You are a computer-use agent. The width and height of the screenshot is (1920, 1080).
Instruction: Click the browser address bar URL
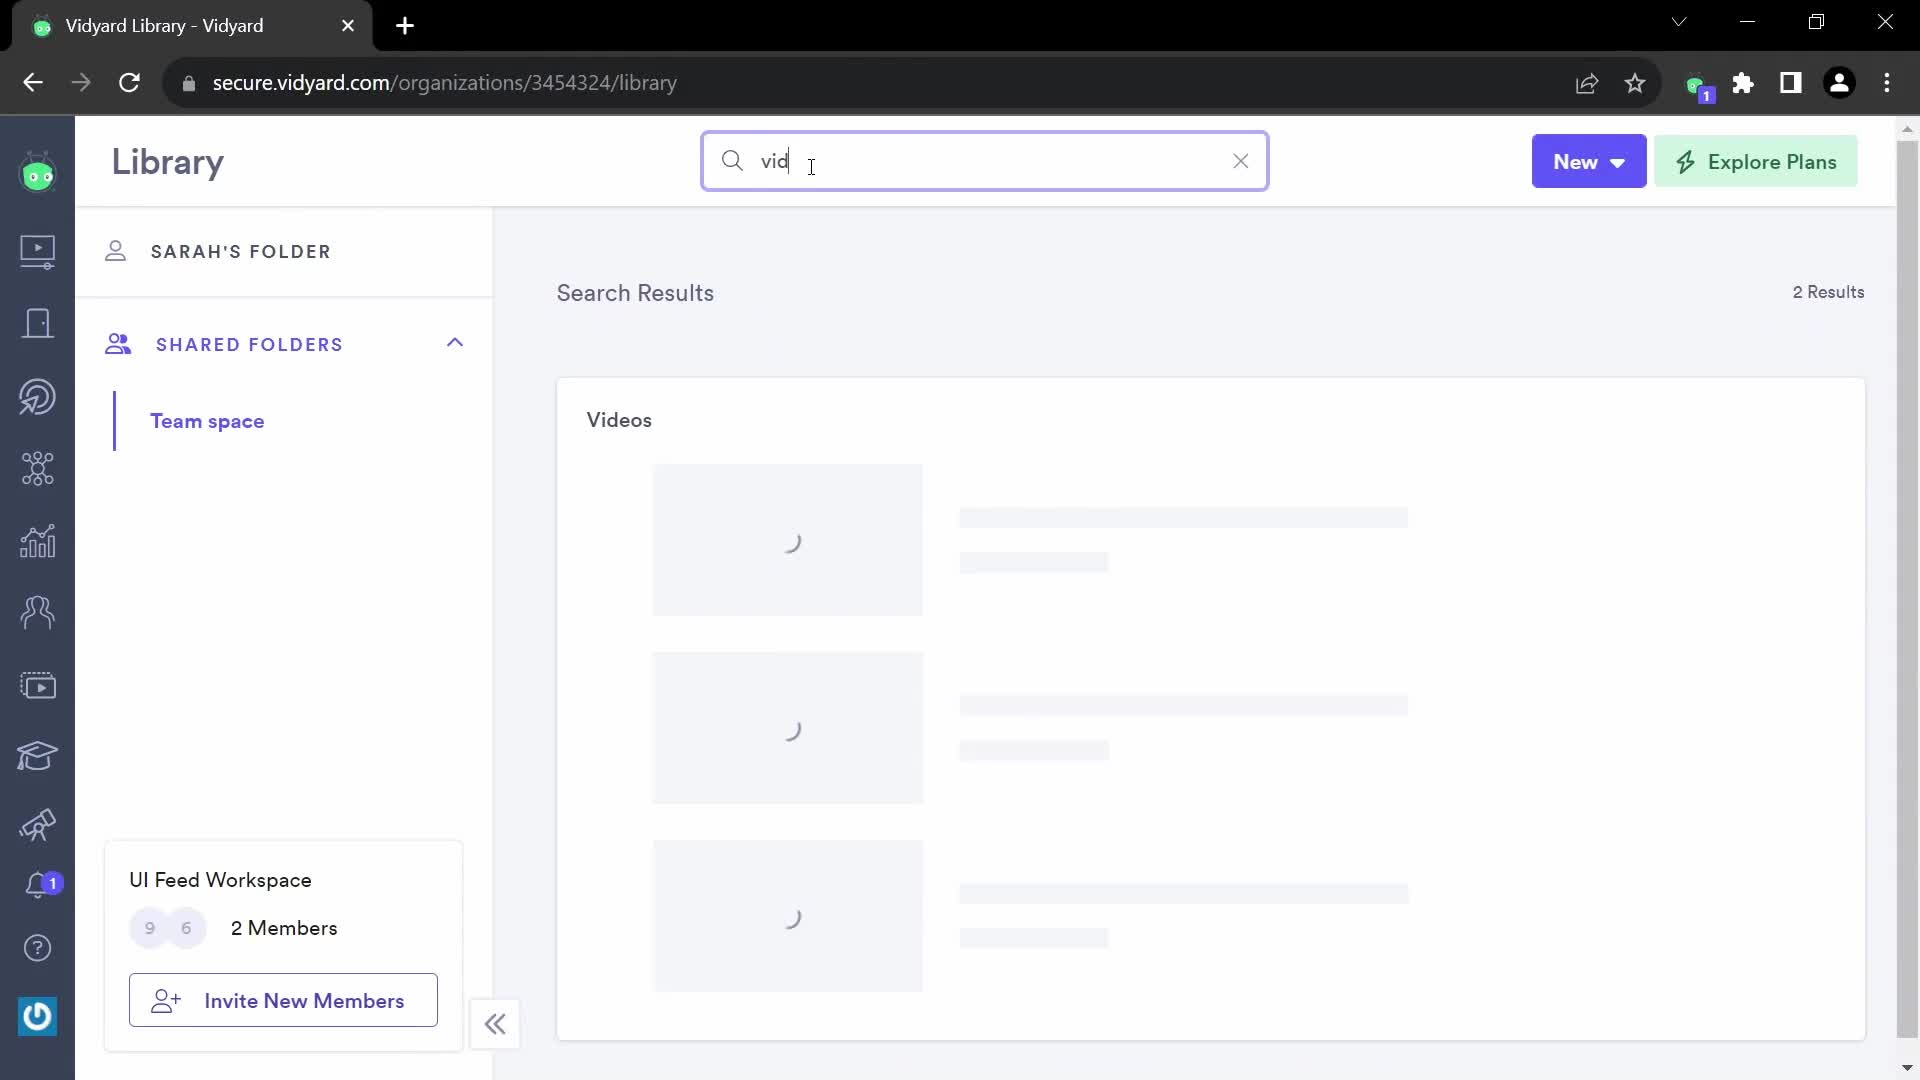coord(445,83)
